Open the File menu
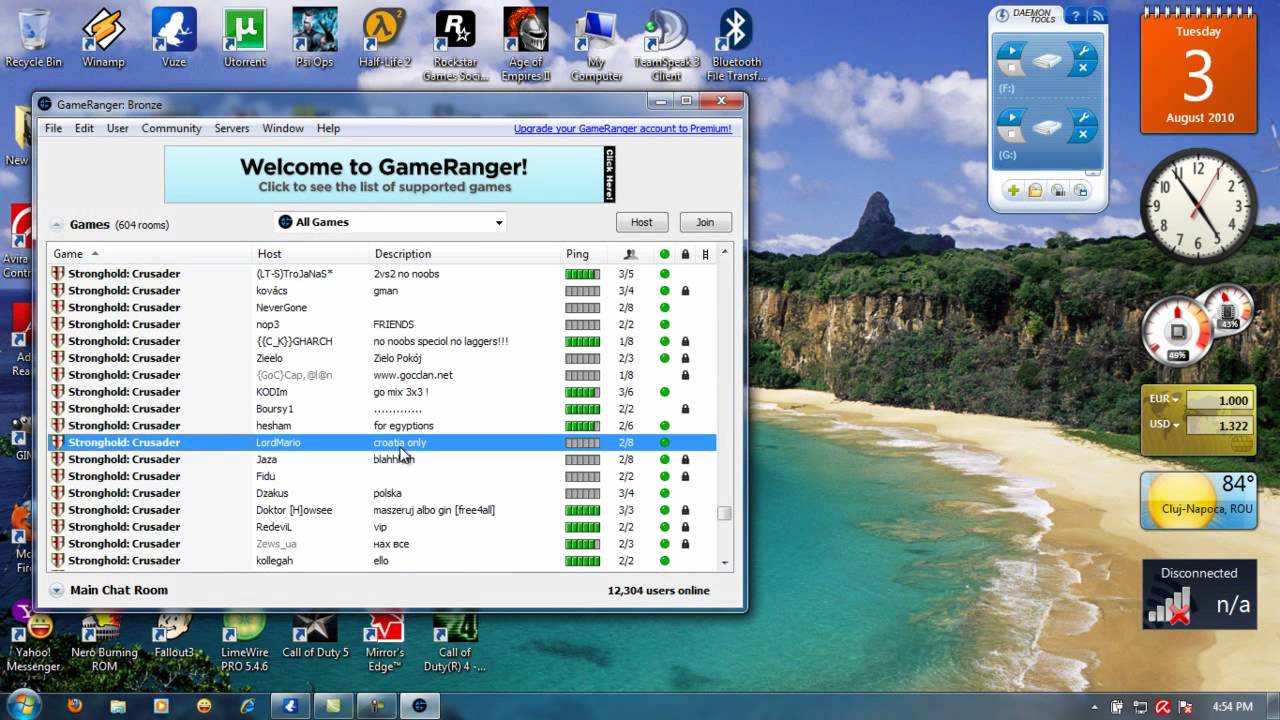The width and height of the screenshot is (1280, 720). 53,128
